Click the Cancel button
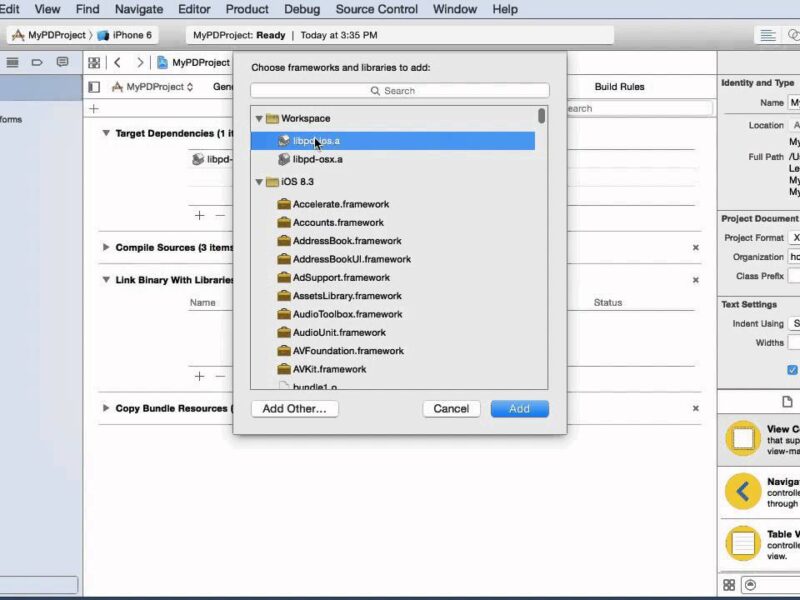 (x=451, y=408)
